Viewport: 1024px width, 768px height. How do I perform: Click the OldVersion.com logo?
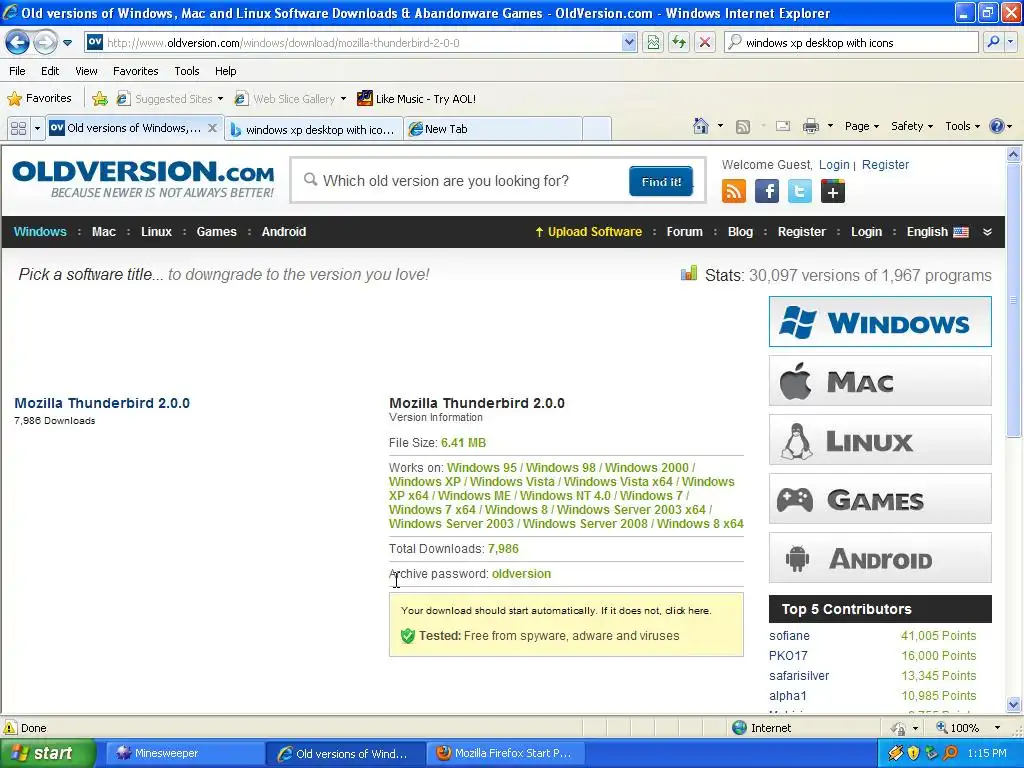click(x=143, y=179)
